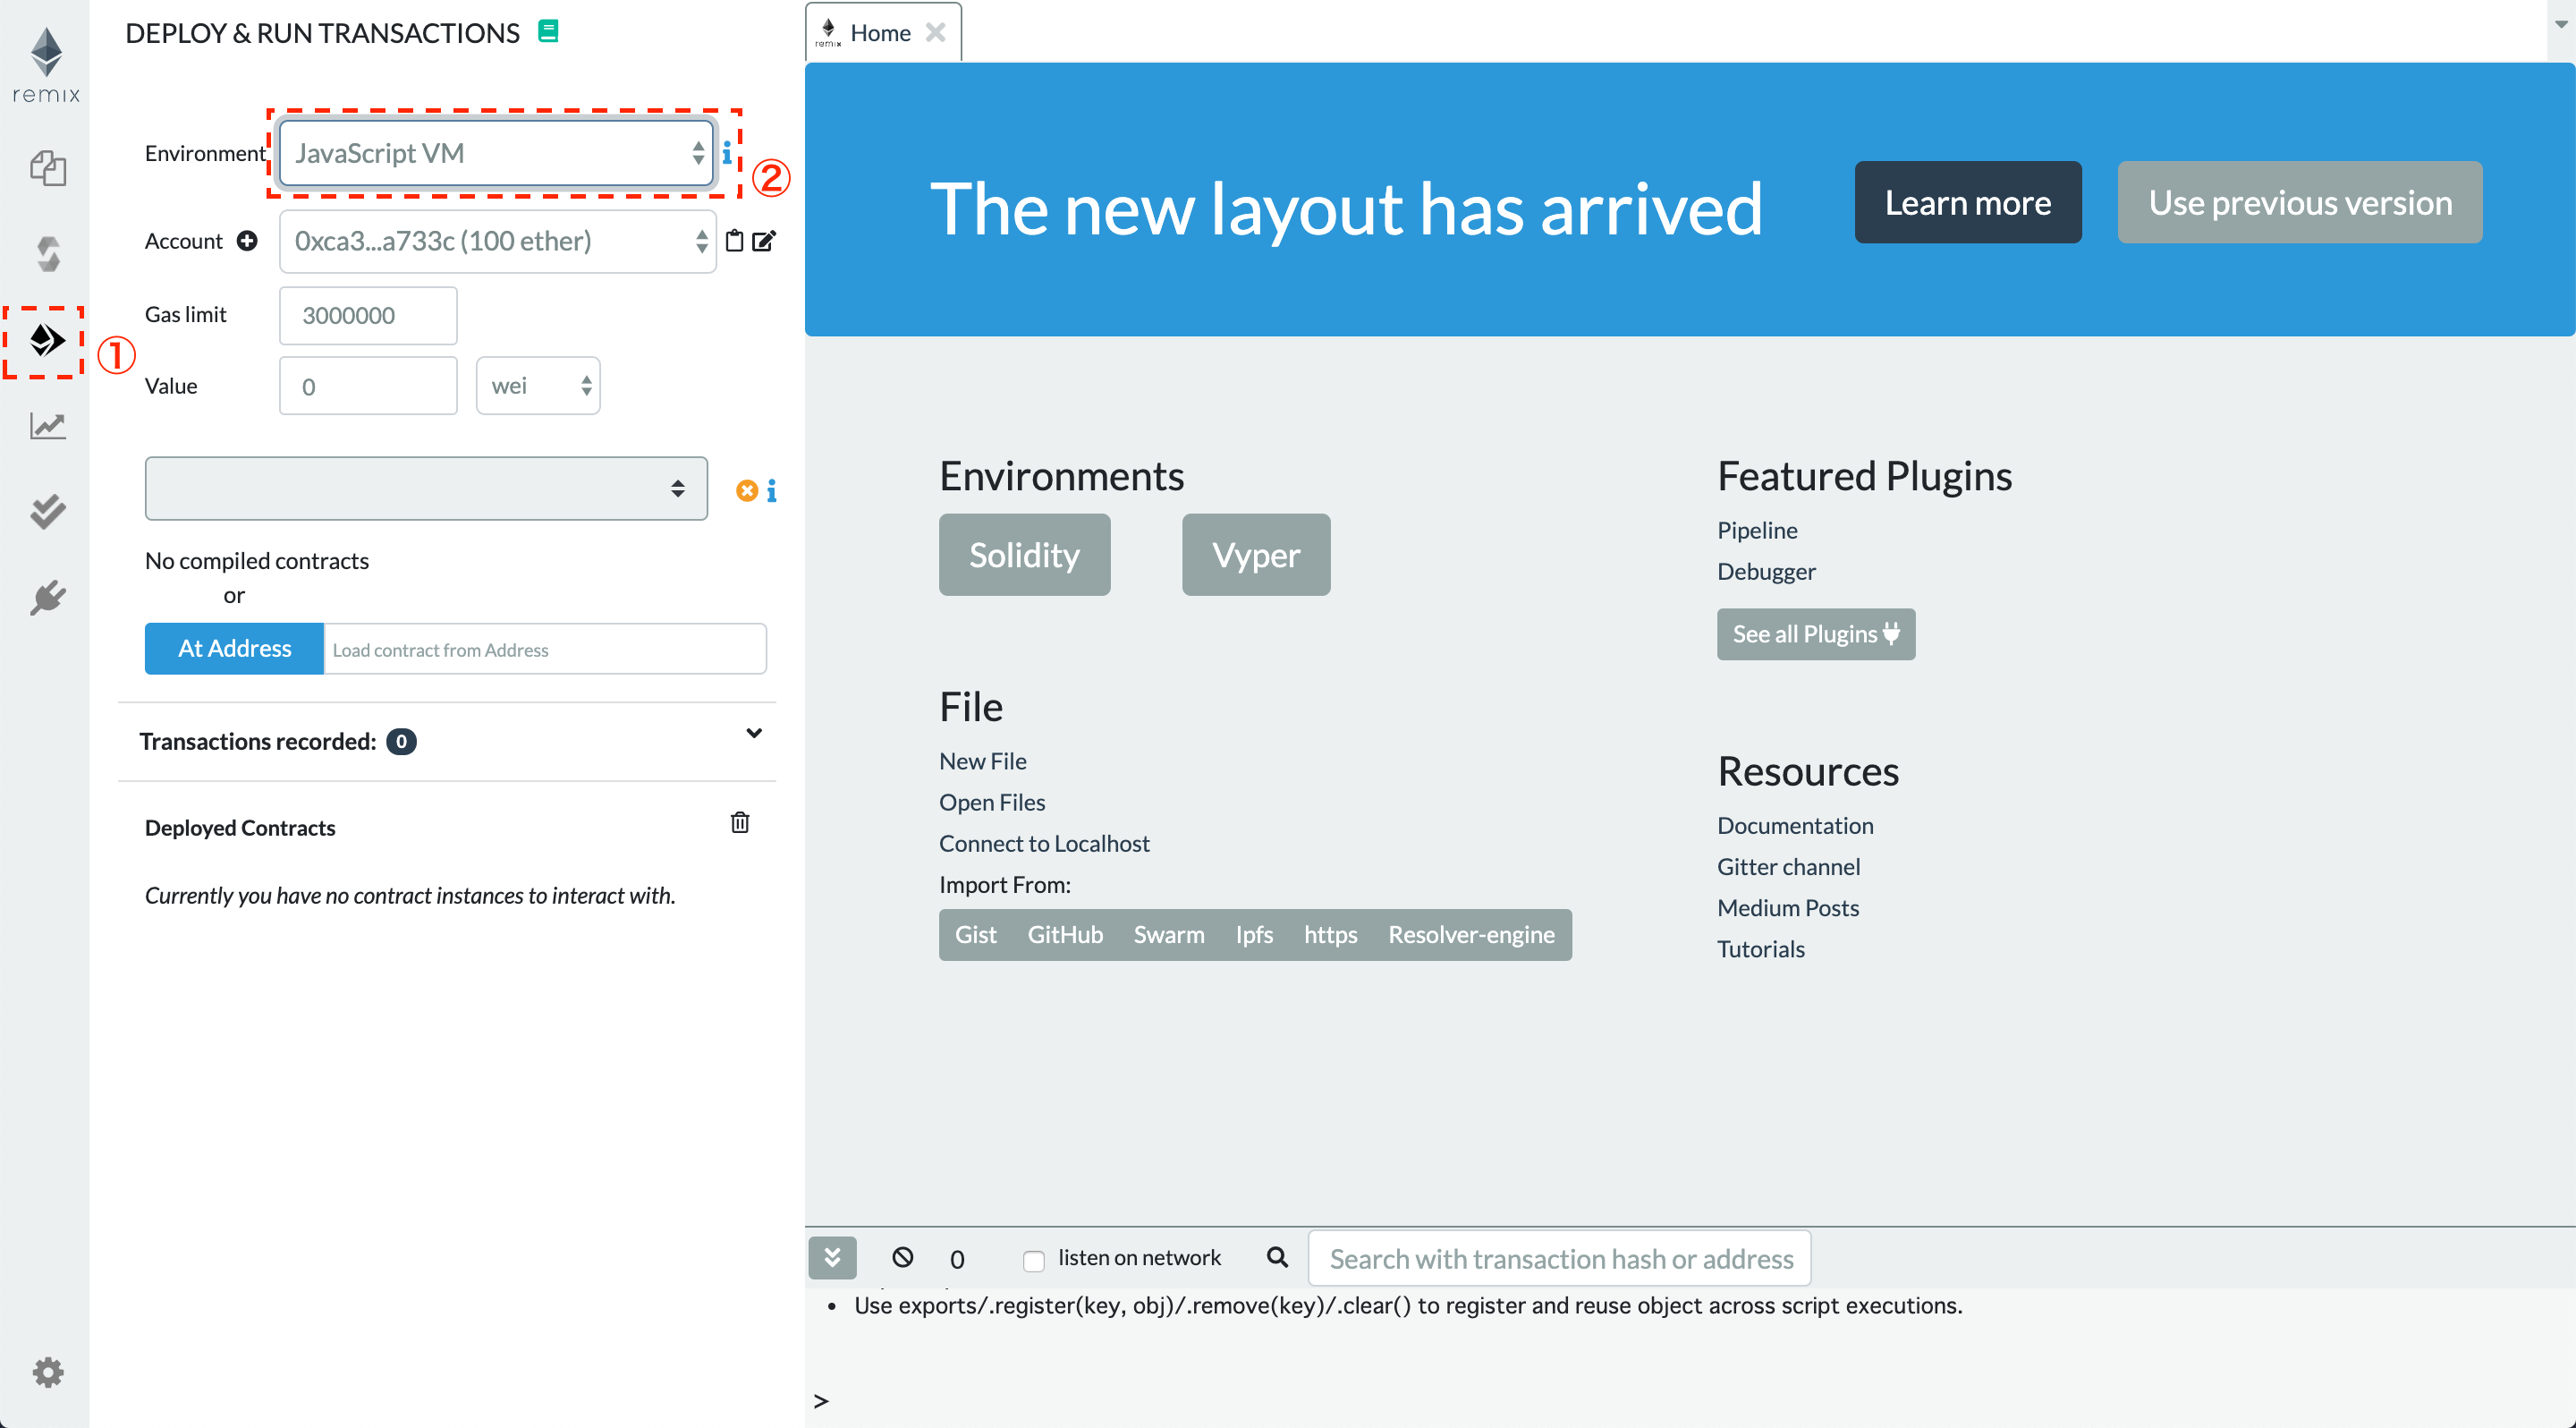Click the settings gear icon bottom-left

[46, 1372]
